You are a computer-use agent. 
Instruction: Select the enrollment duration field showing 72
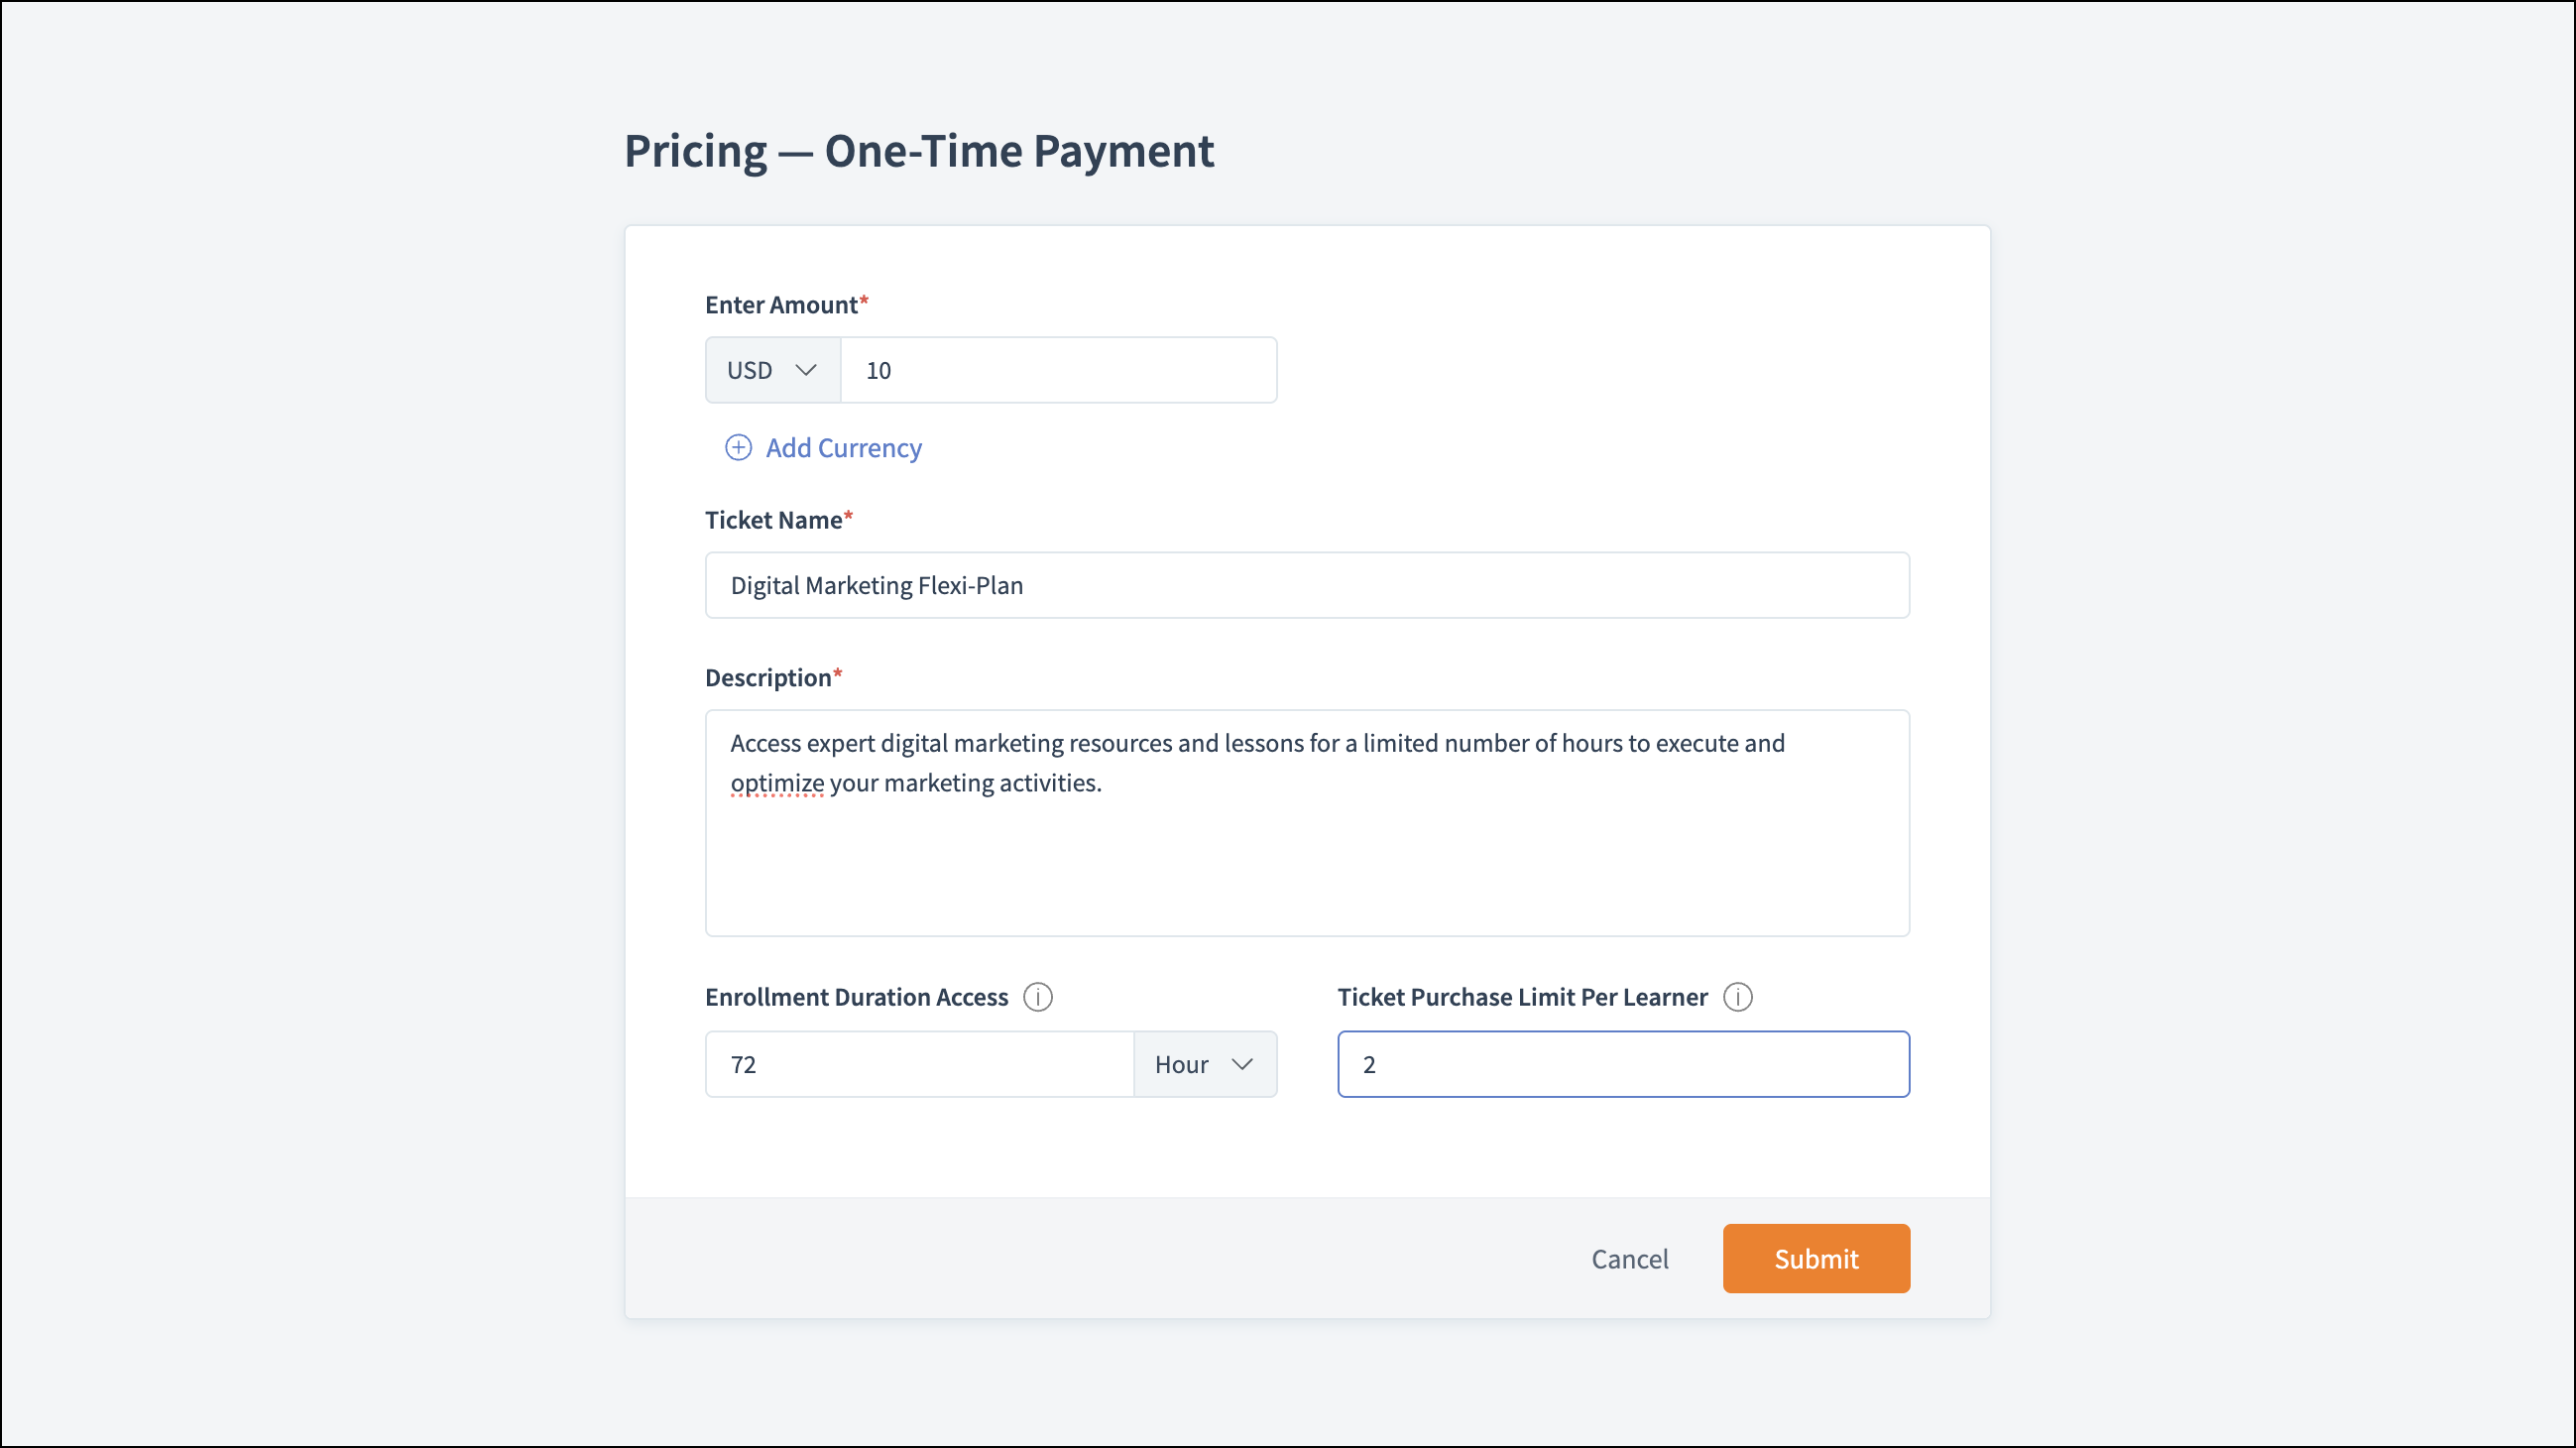click(x=918, y=1064)
